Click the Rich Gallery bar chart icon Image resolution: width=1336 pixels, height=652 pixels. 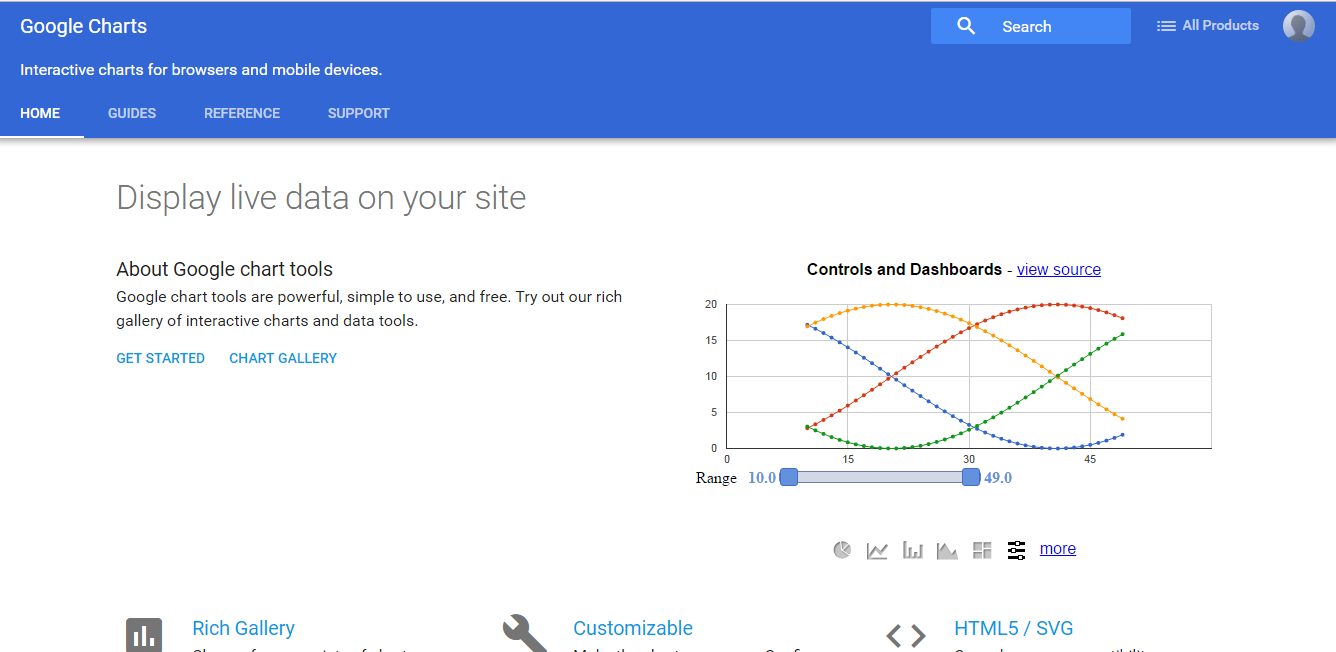[x=144, y=634]
